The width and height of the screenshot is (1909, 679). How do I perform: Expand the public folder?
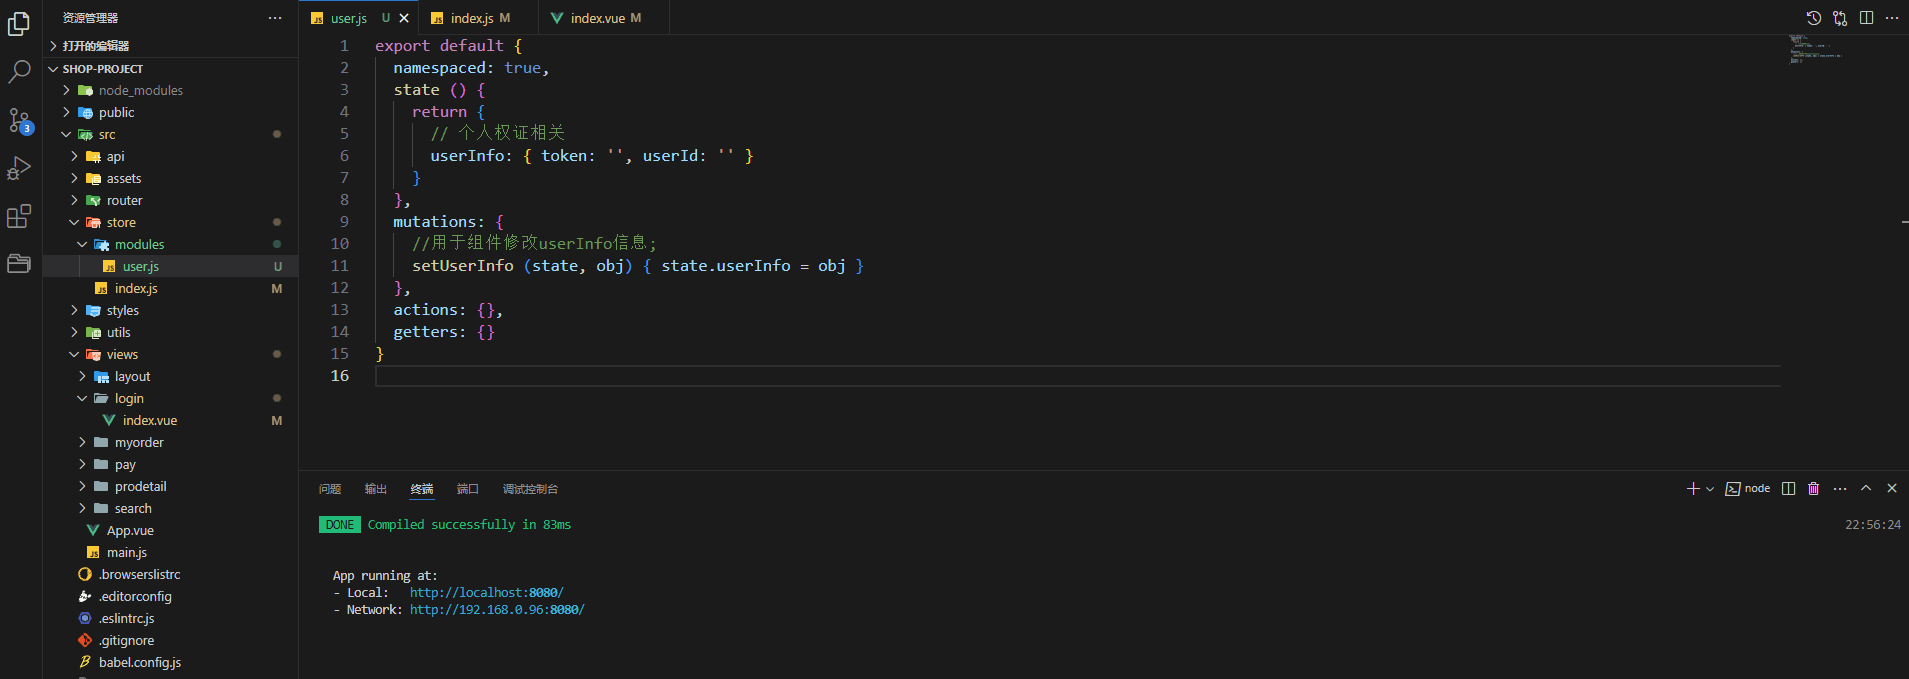(170, 112)
